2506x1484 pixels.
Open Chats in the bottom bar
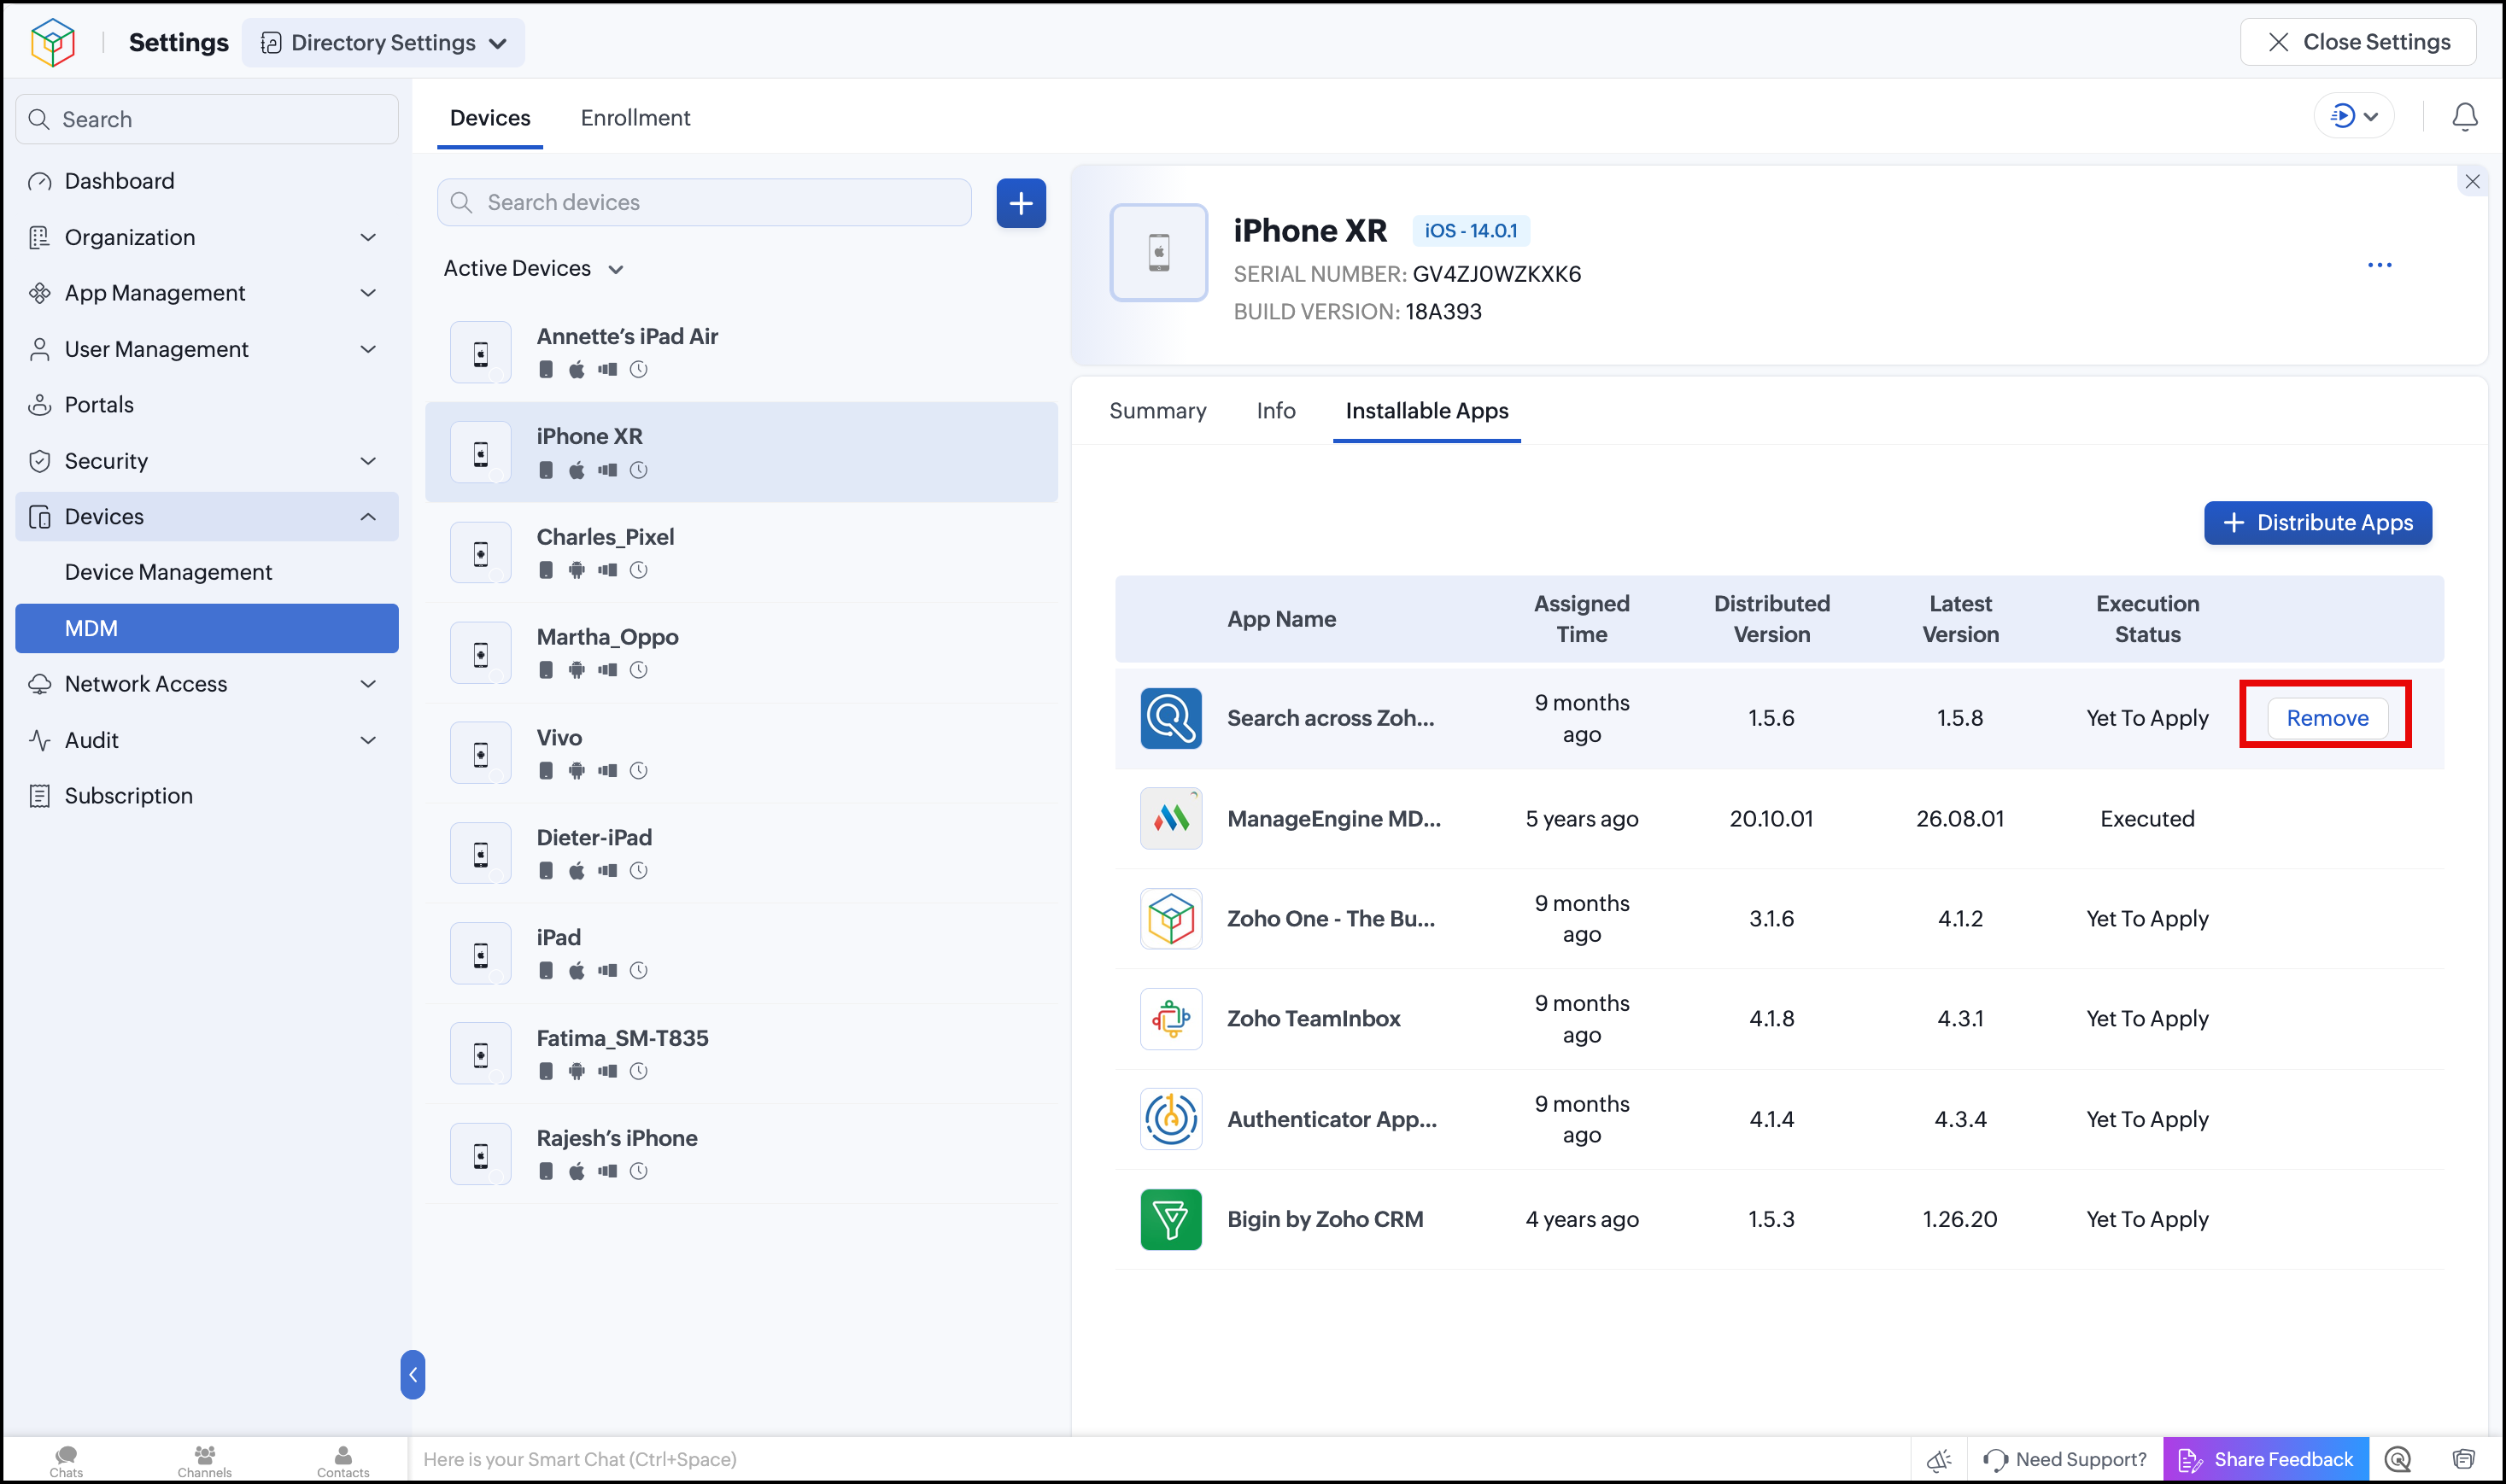point(66,1460)
